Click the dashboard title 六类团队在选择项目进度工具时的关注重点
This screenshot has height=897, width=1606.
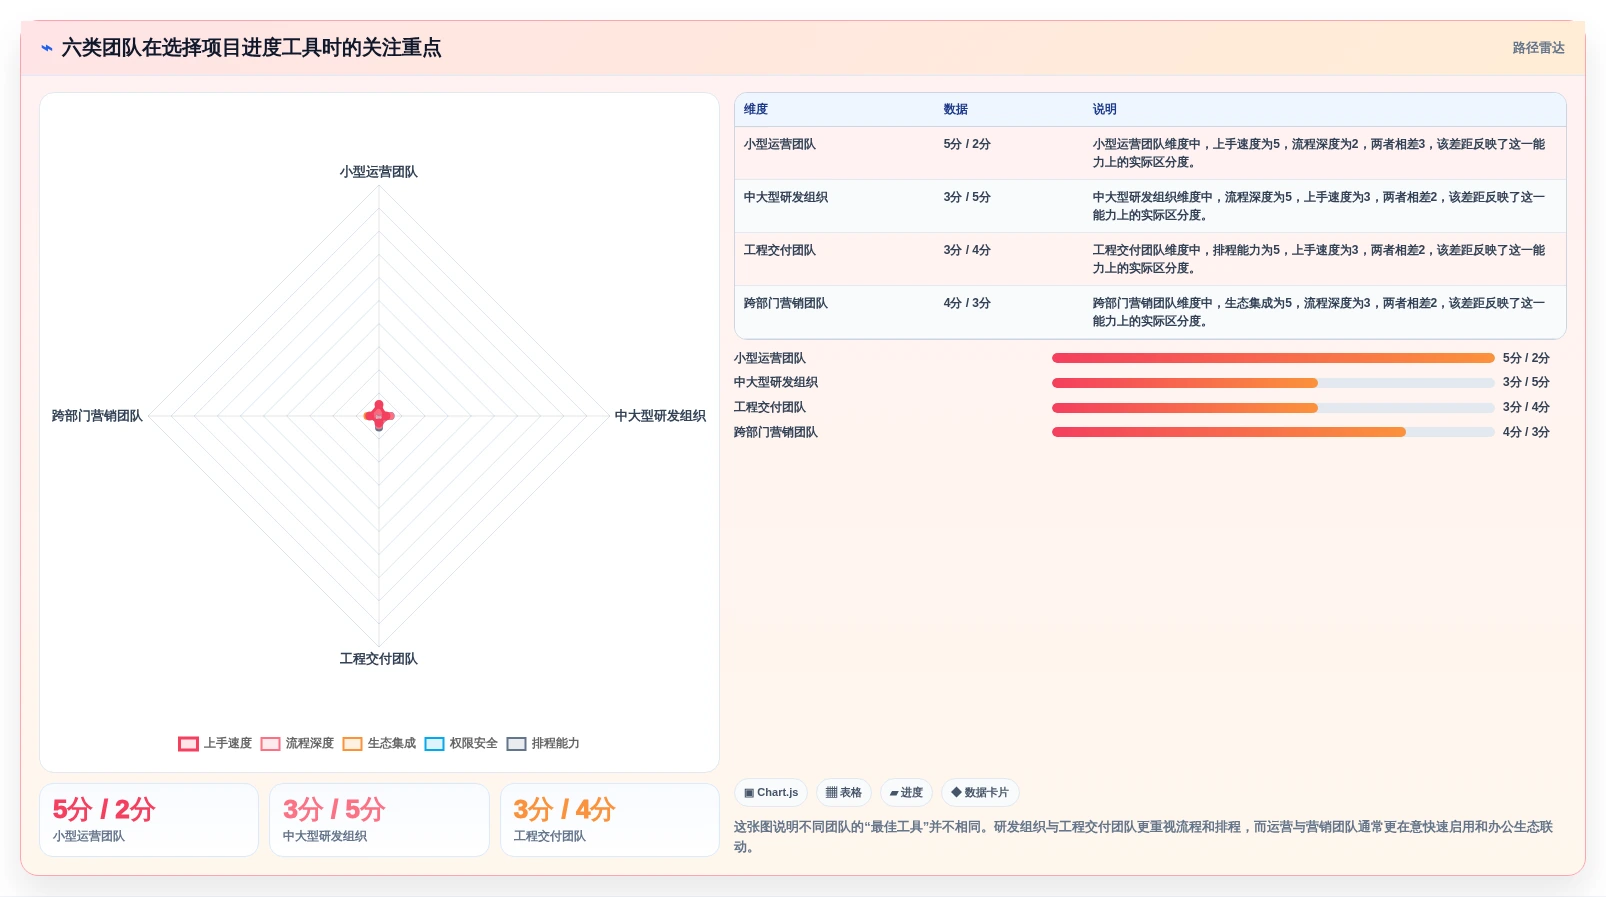(x=251, y=48)
